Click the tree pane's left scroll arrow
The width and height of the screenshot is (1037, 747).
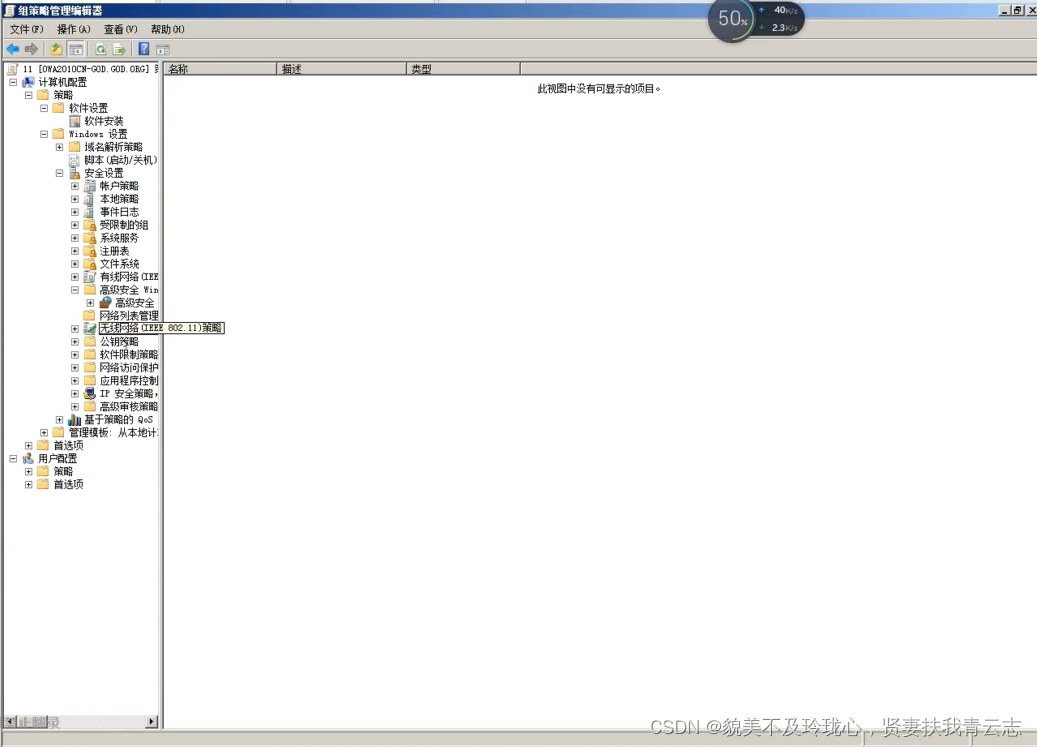click(x=10, y=721)
